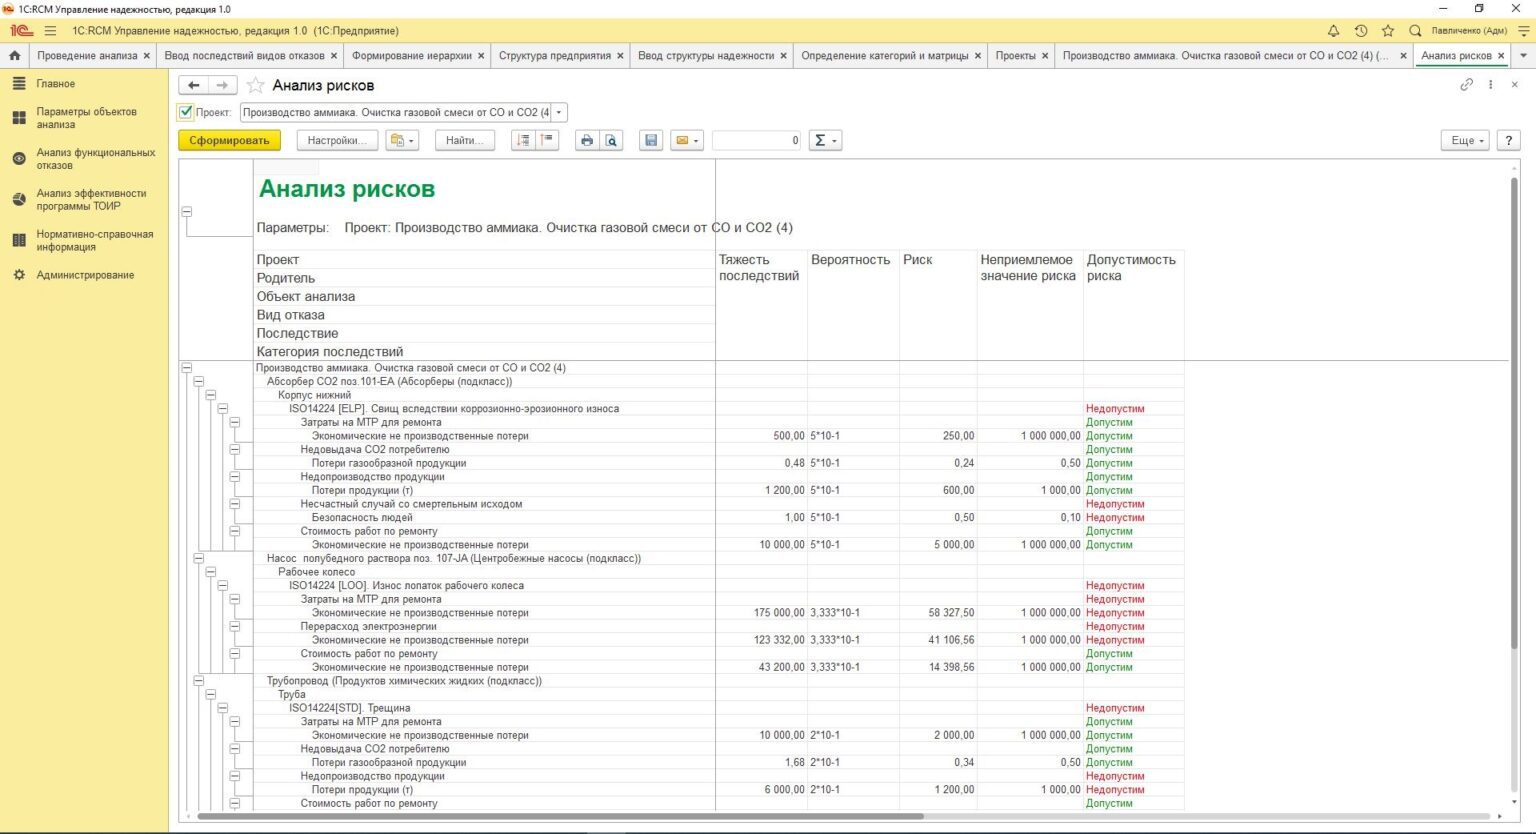The image size is (1536, 834).
Task: Switch to Ввод последствий видов отказов tab
Action: coord(244,56)
